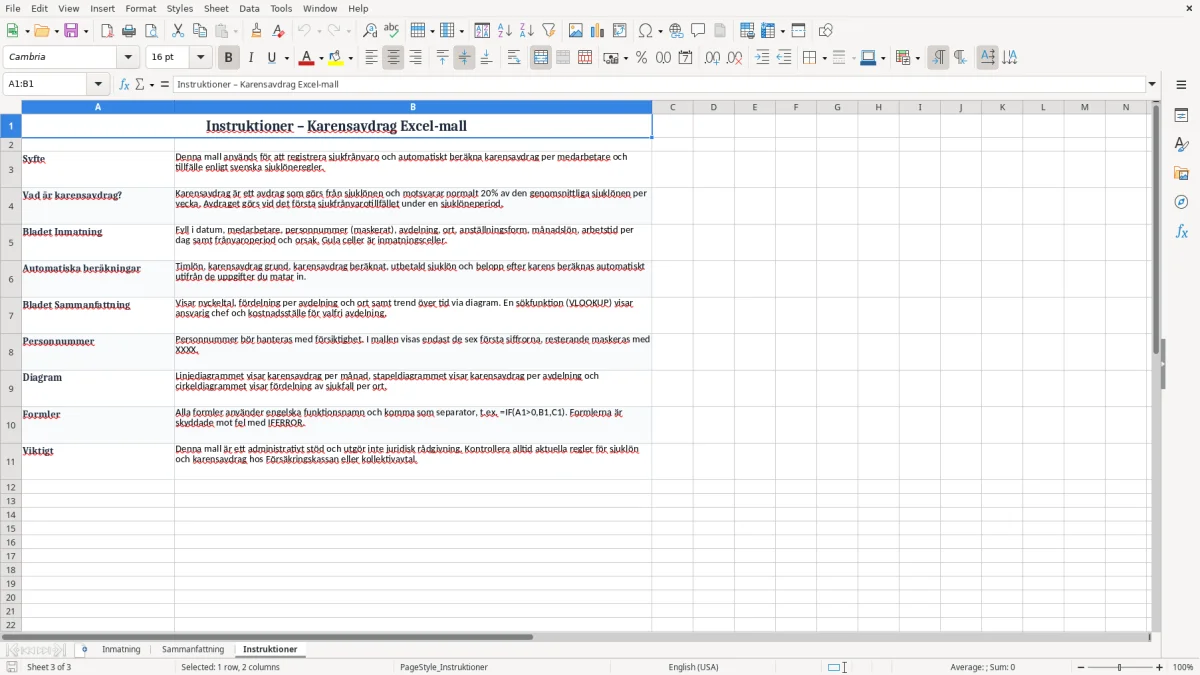Click the Copy icon
Screen dimensions: 1200x675
(200, 31)
